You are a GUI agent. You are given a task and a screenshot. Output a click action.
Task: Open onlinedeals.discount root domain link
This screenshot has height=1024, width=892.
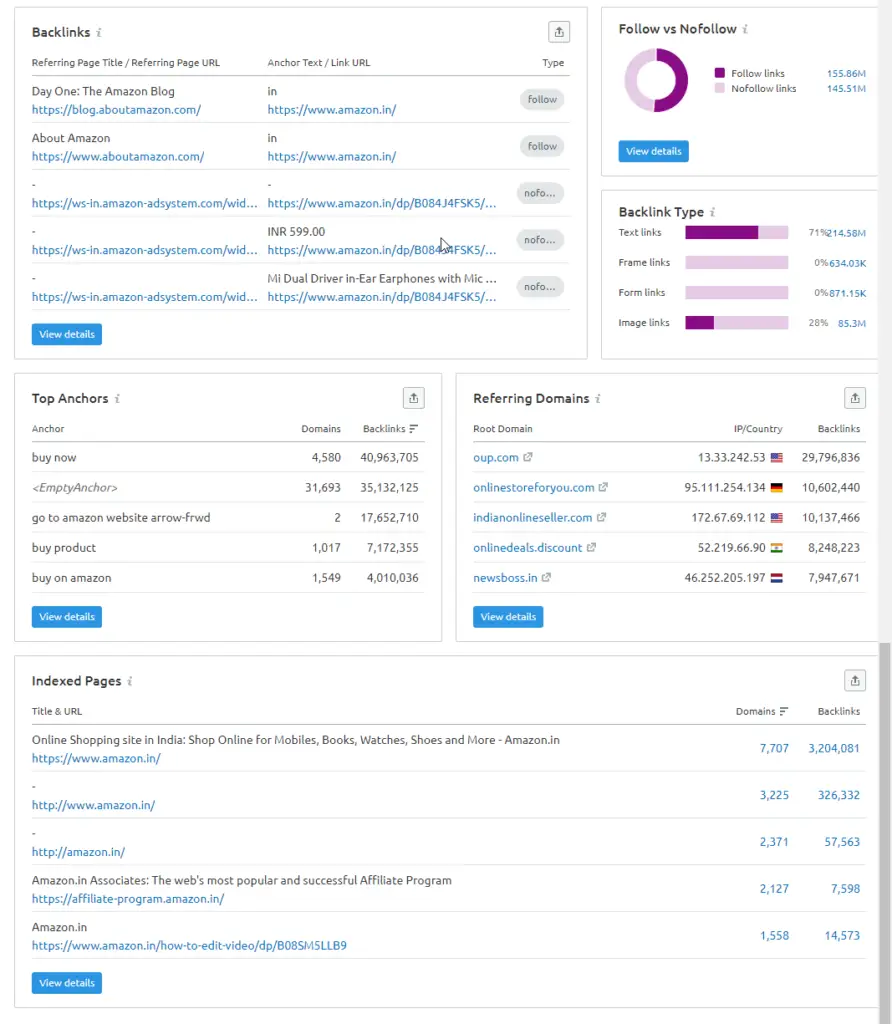click(528, 547)
